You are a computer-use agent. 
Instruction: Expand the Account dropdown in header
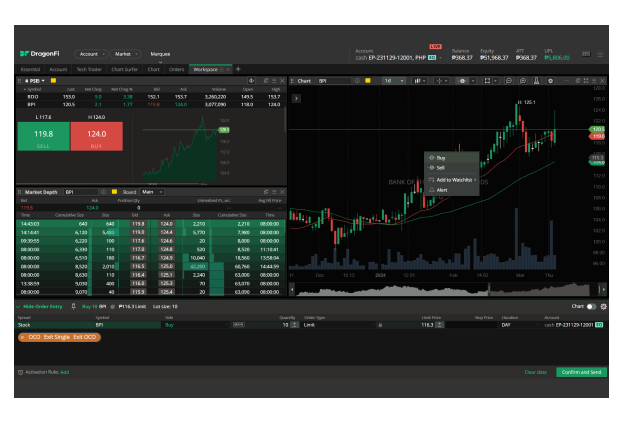coord(90,54)
